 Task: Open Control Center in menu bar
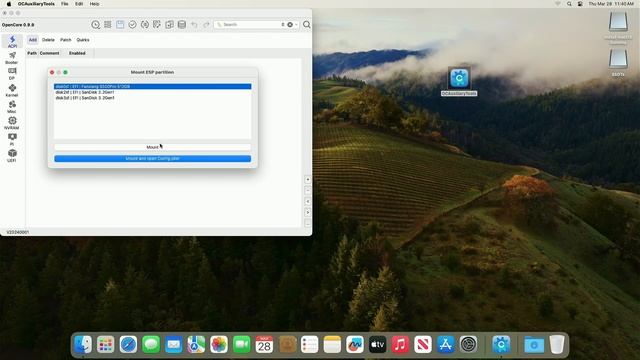[580, 4]
